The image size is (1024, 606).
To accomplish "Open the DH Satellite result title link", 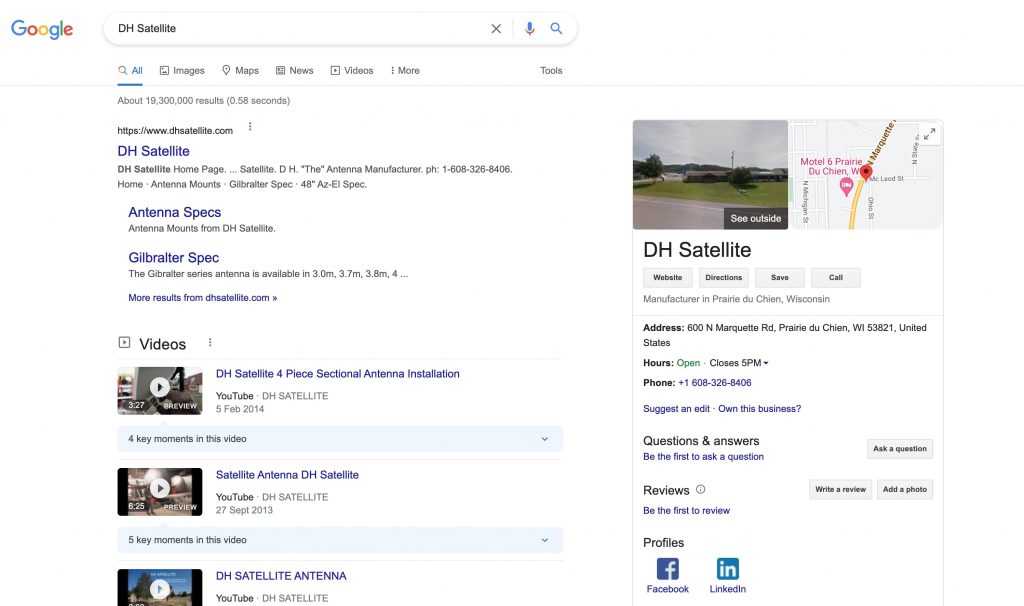I will 153,151.
